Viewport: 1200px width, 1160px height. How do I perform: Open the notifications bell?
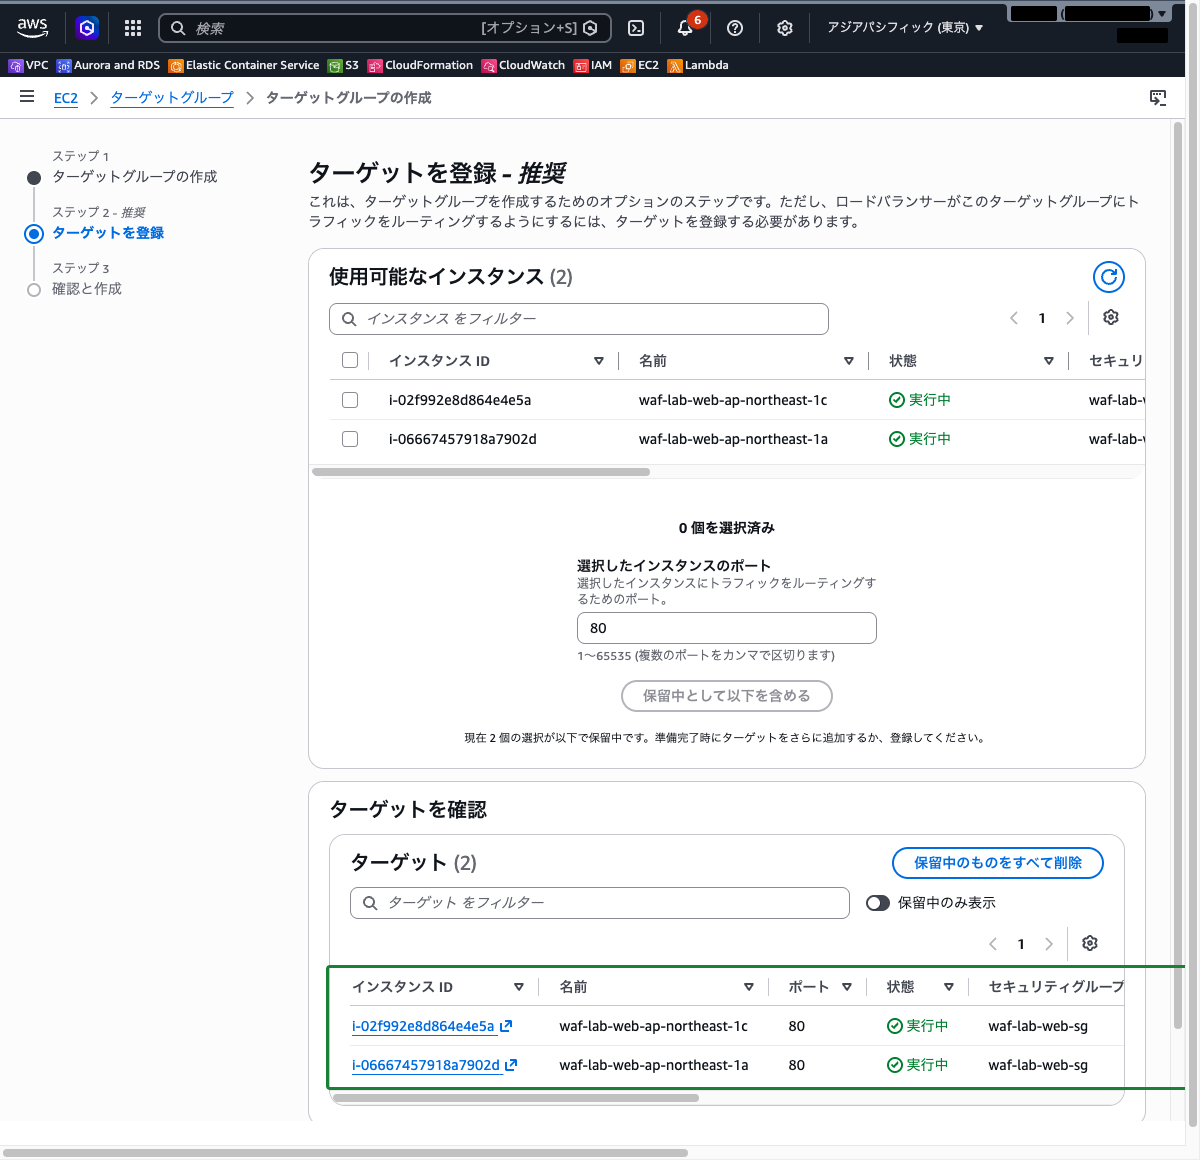pyautogui.click(x=685, y=28)
